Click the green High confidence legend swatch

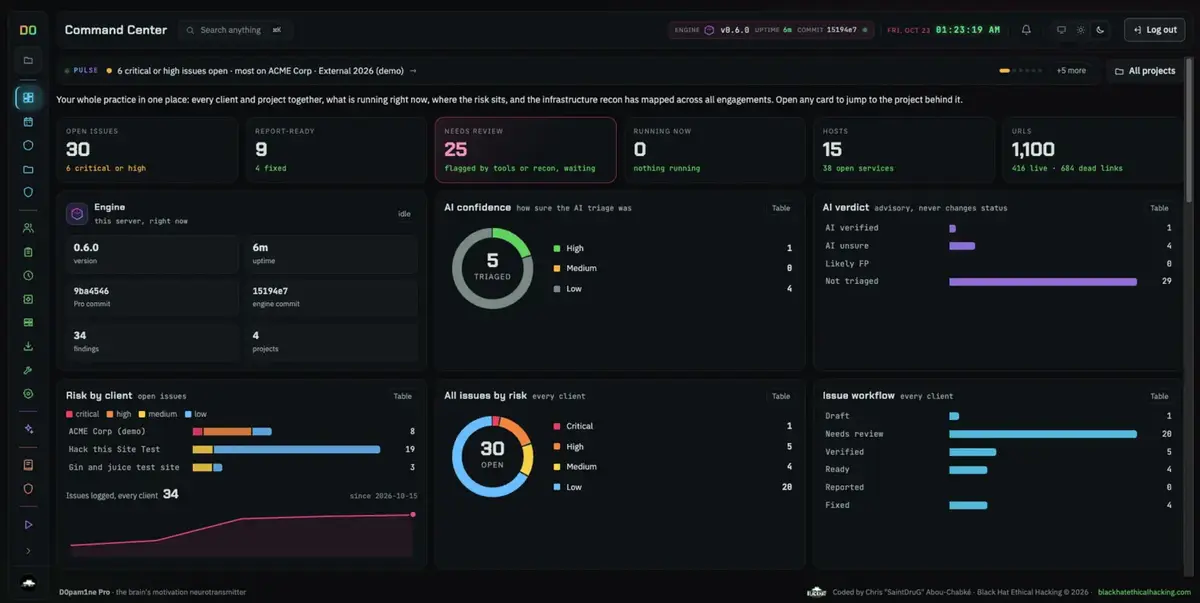[x=557, y=248]
